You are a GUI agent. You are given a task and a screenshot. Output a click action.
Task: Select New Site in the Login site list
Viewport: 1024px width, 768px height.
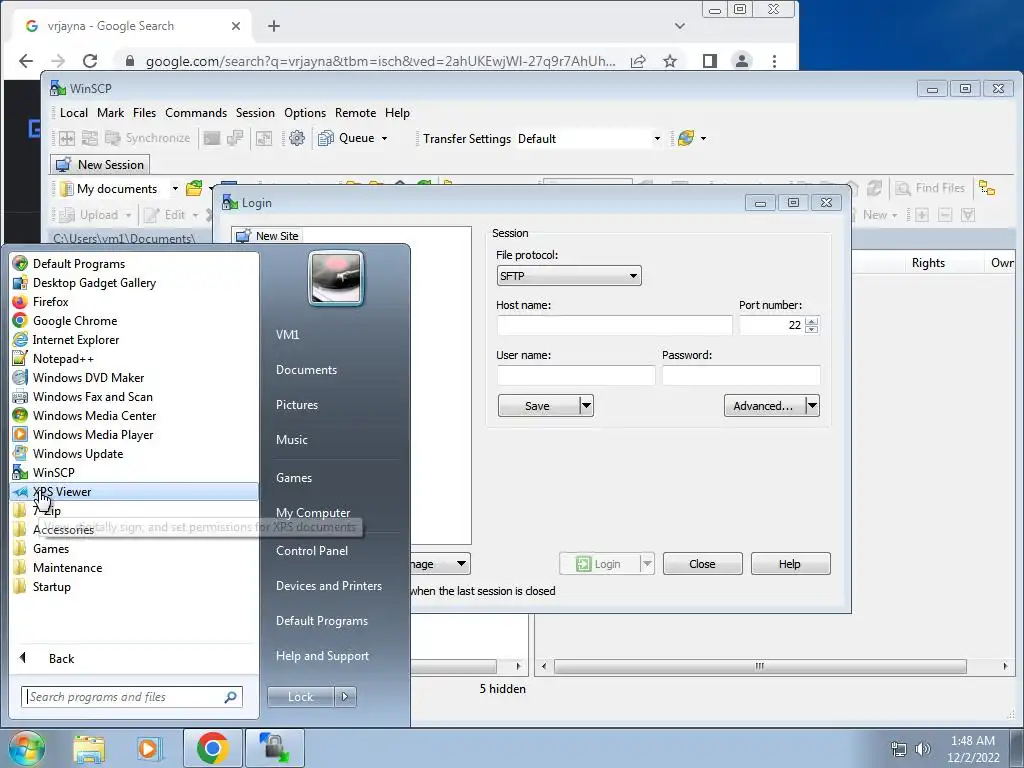click(268, 236)
